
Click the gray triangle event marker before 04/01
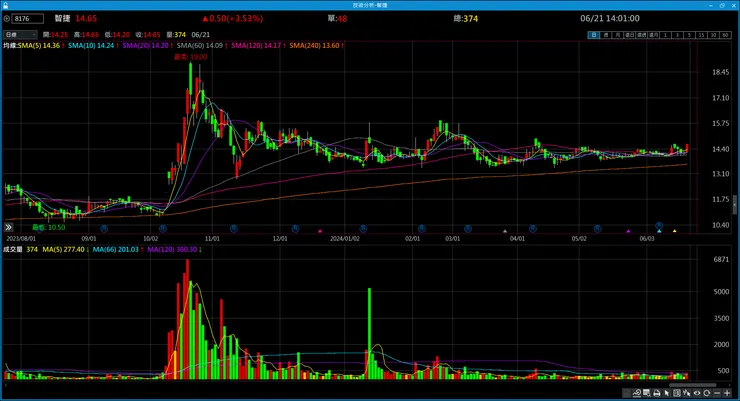(505, 231)
